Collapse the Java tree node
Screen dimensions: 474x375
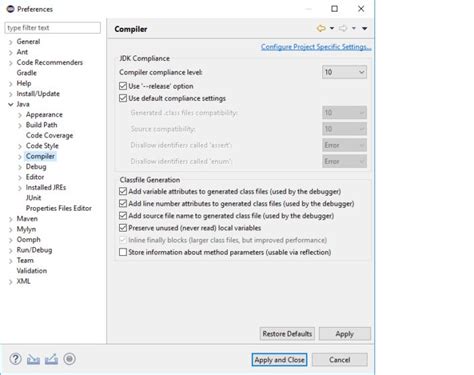click(11, 104)
